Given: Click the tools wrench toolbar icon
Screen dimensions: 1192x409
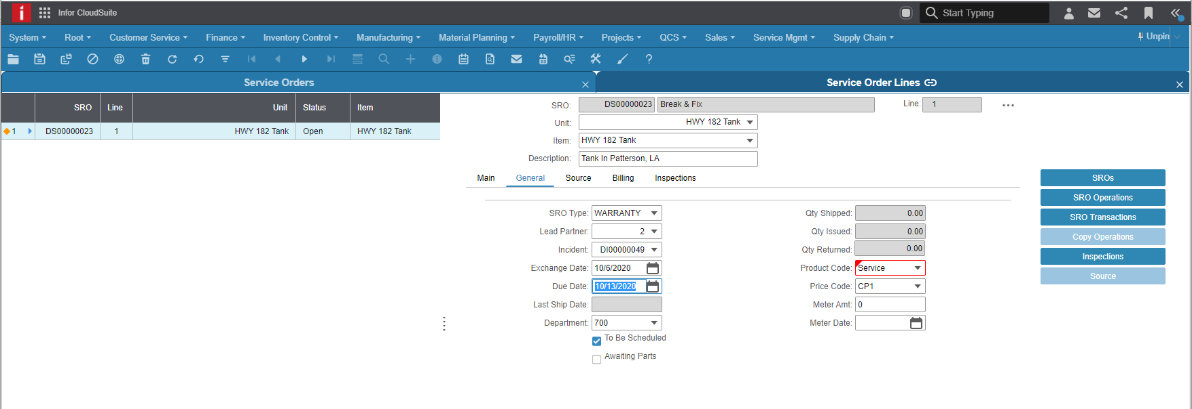Looking at the screenshot, I should coord(595,59).
